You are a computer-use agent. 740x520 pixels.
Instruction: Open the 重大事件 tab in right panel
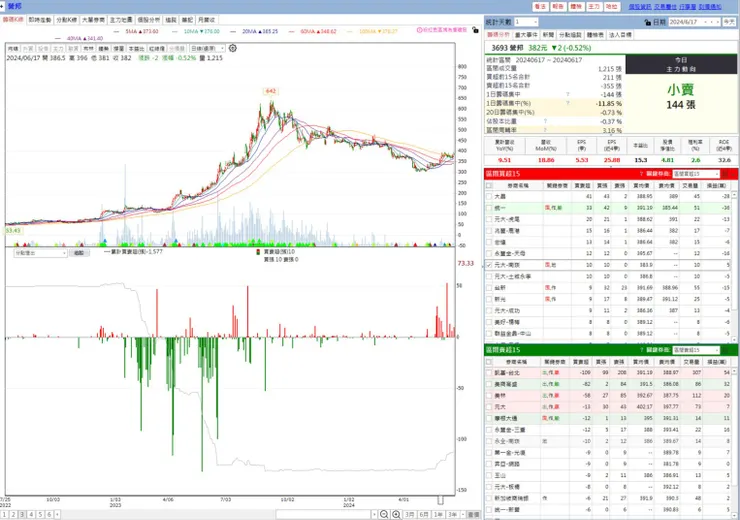click(526, 35)
